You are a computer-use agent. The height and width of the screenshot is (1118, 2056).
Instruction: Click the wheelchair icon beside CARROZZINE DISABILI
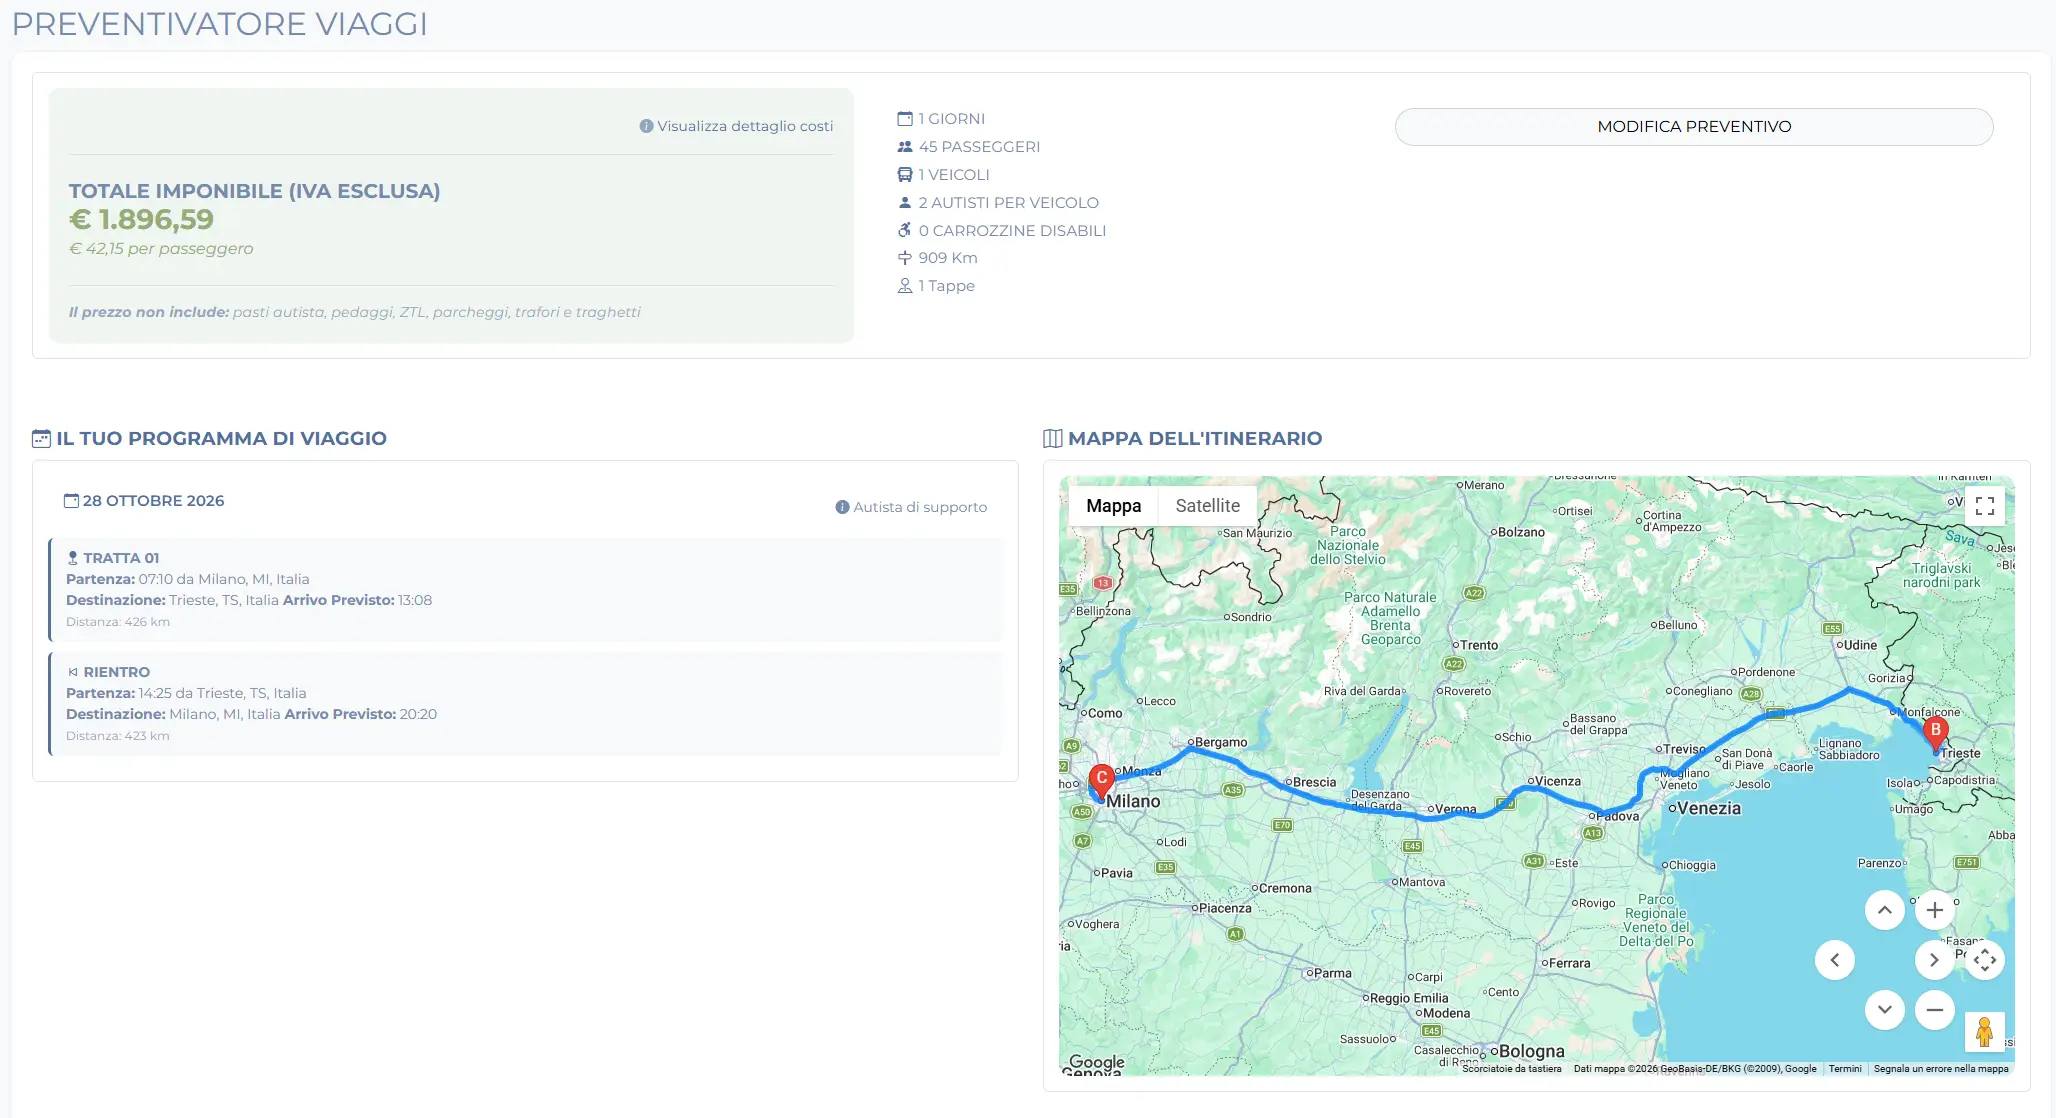[905, 231]
